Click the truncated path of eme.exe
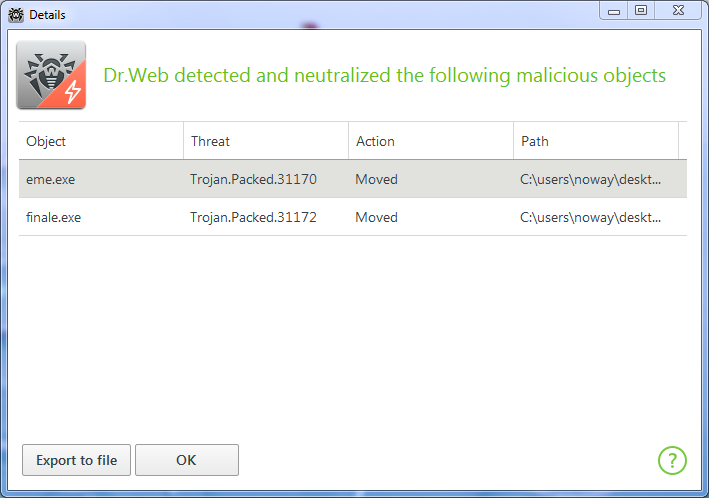The height and width of the screenshot is (498, 709). coord(591,180)
